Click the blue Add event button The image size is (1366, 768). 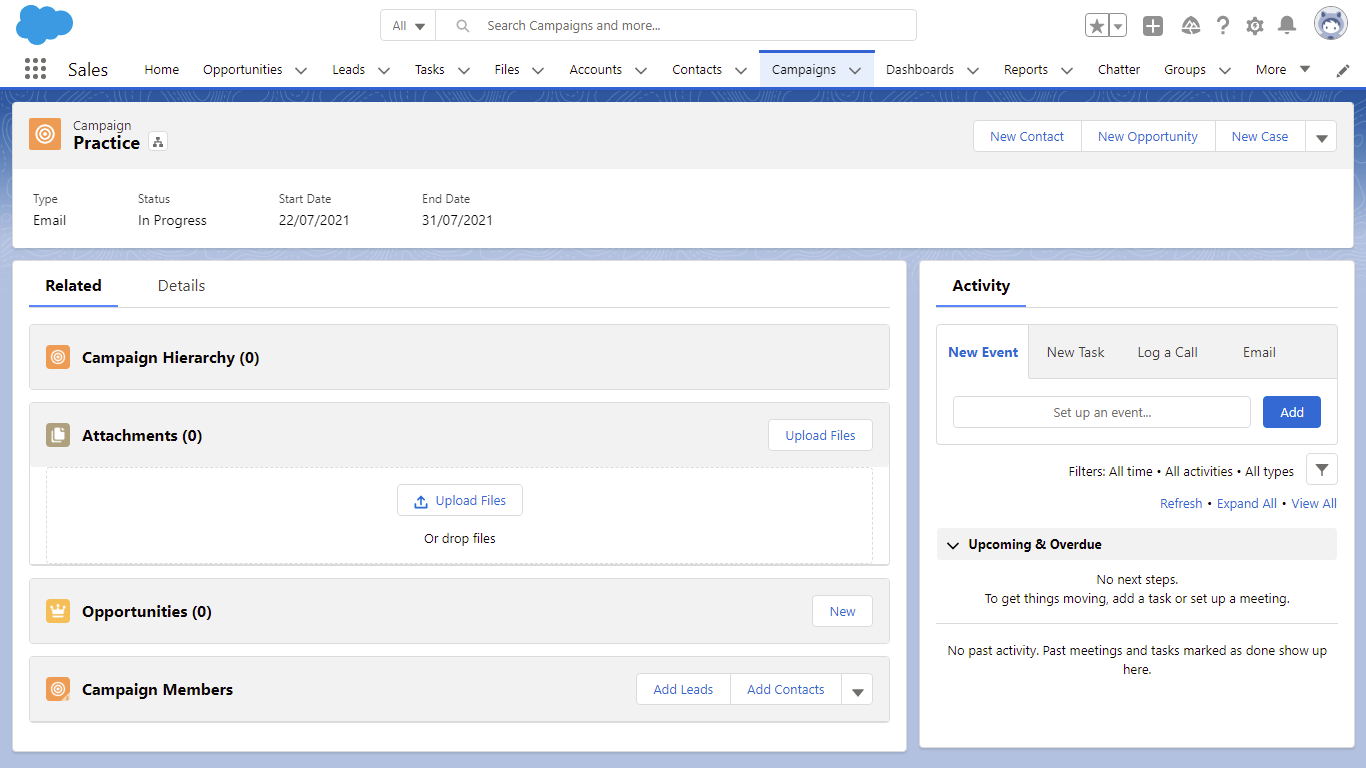(1292, 412)
